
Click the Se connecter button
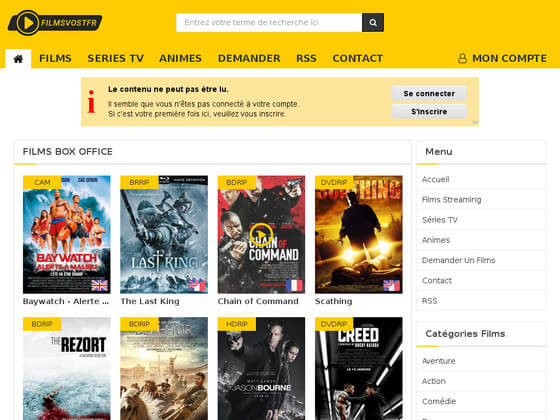(429, 94)
